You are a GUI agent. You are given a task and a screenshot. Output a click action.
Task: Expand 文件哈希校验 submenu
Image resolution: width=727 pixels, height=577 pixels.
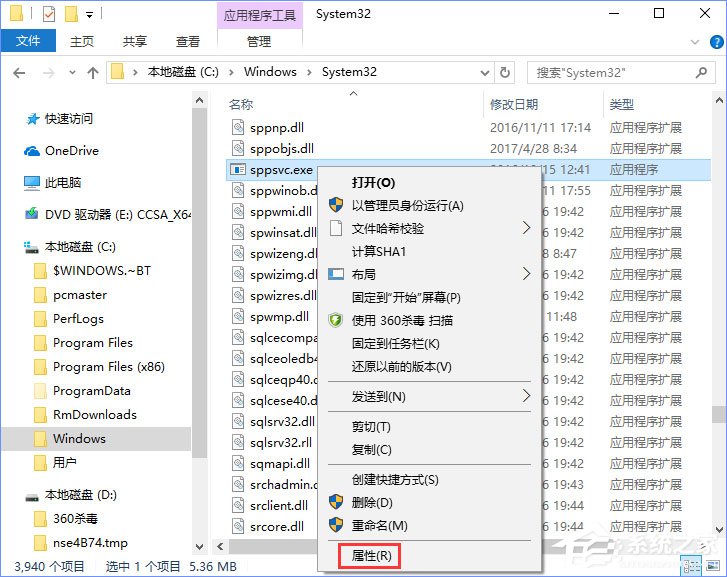(x=429, y=229)
